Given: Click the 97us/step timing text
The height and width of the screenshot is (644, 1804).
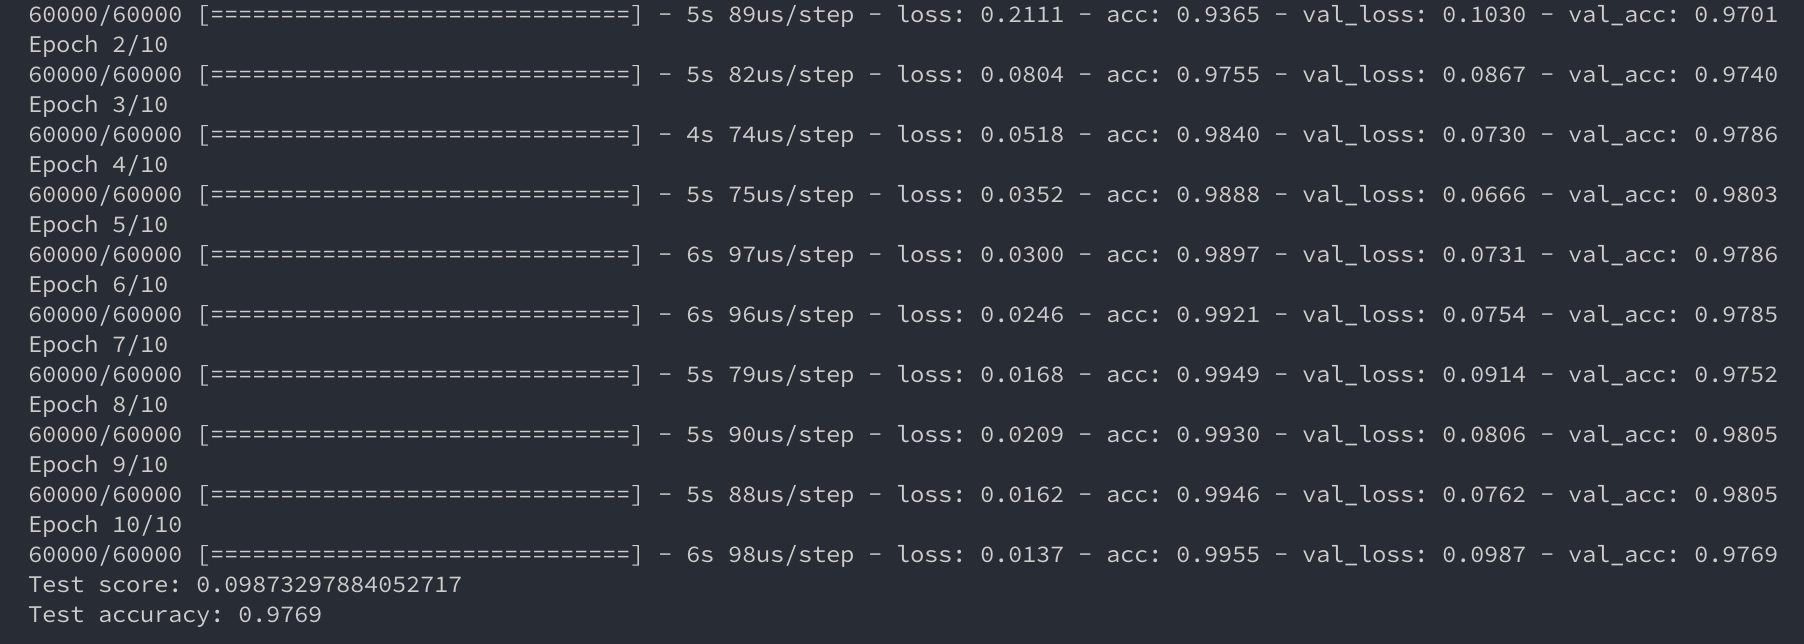Looking at the screenshot, I should pyautogui.click(x=791, y=255).
